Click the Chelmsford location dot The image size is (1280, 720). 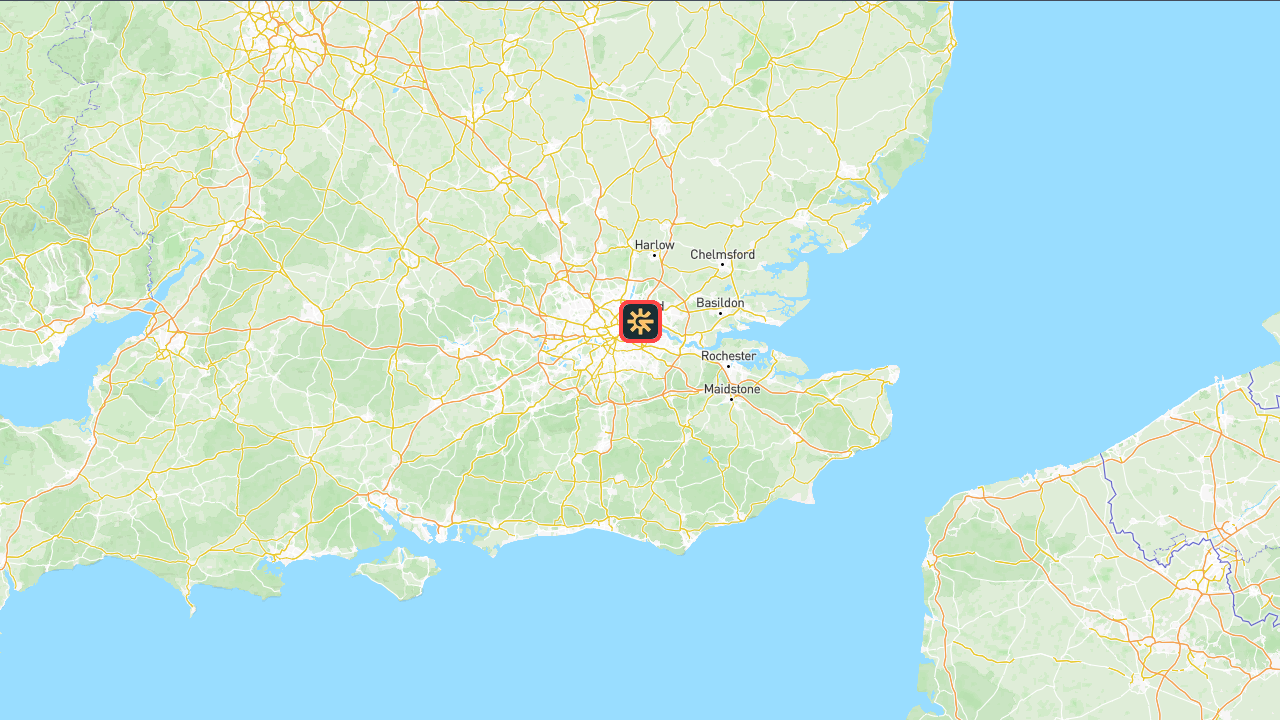point(722,265)
